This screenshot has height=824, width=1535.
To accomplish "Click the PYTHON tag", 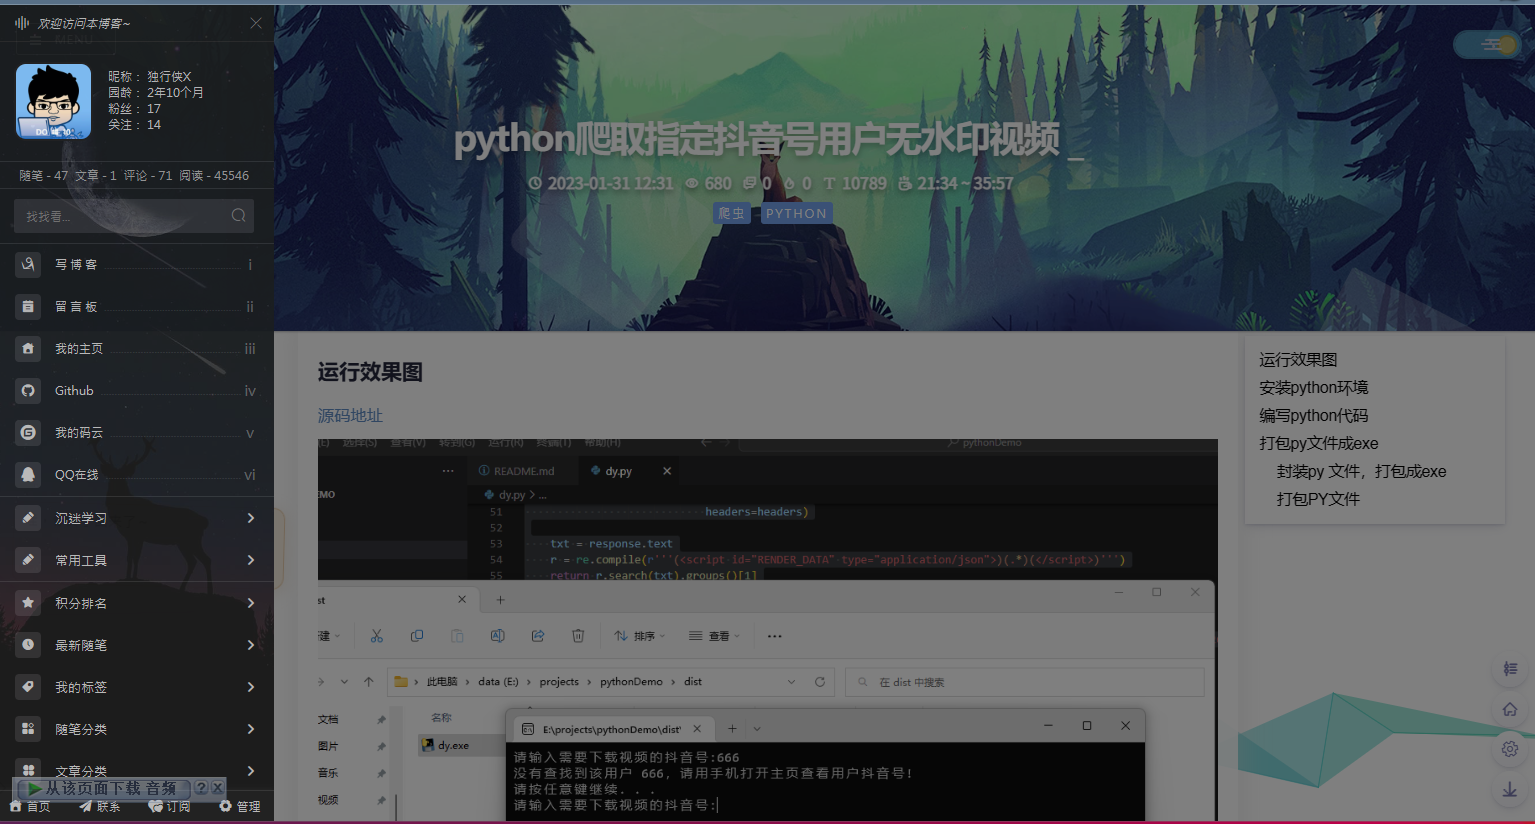I will click(x=796, y=213).
